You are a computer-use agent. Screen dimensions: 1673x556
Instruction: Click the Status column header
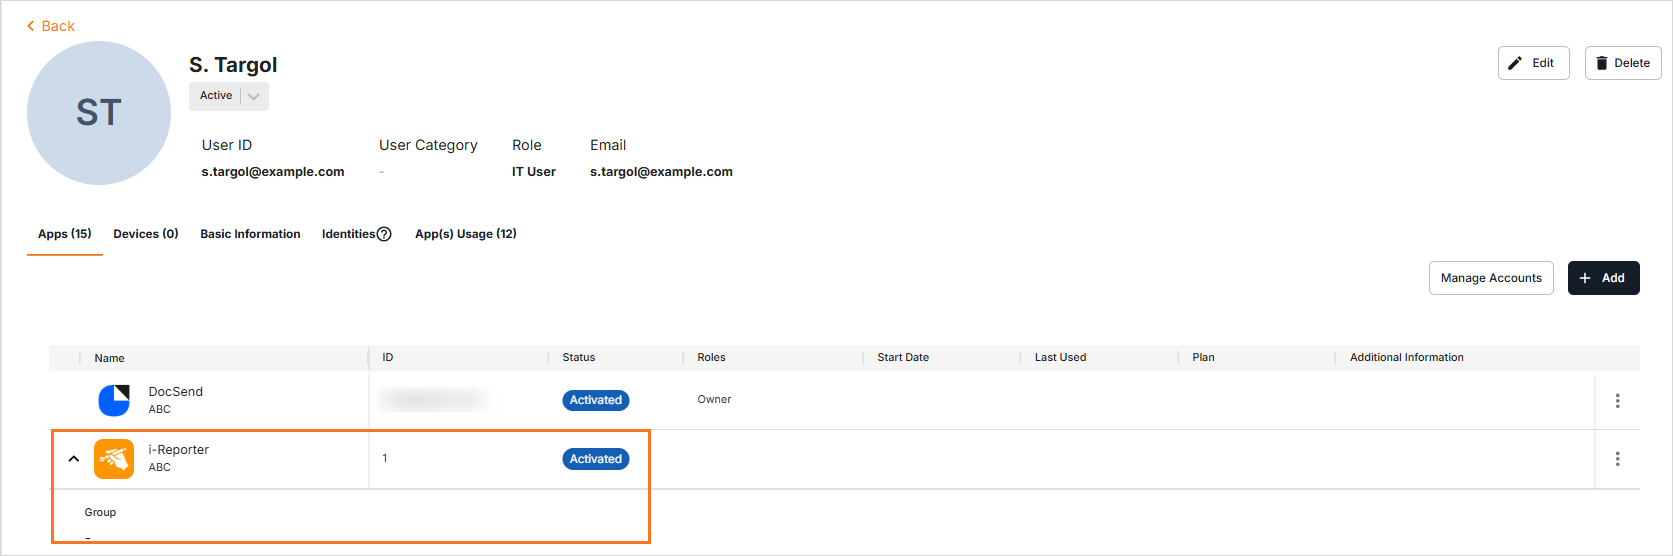578,357
